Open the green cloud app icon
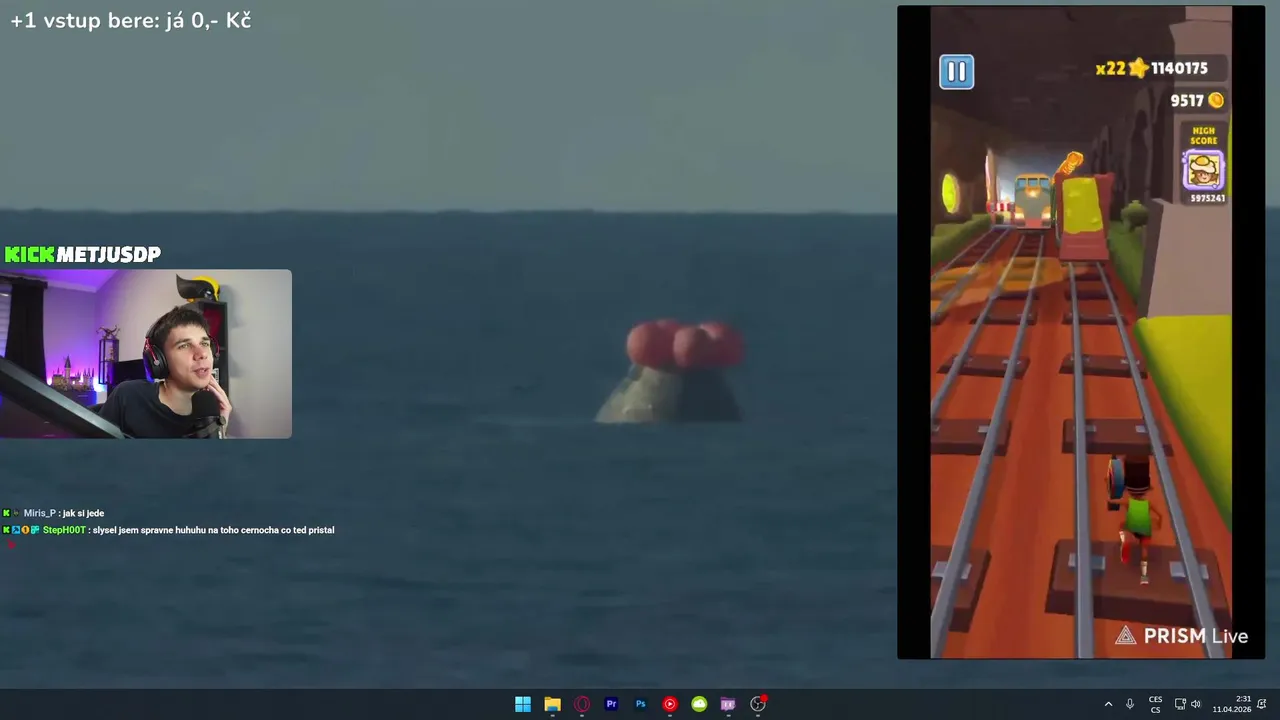 [699, 704]
